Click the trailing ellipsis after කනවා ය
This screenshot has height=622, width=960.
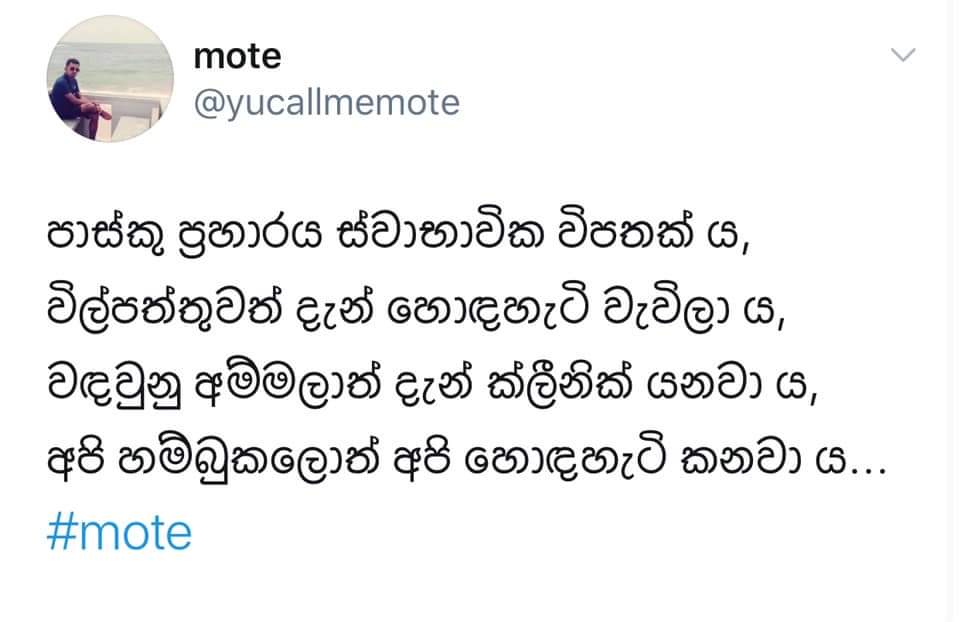[869, 471]
